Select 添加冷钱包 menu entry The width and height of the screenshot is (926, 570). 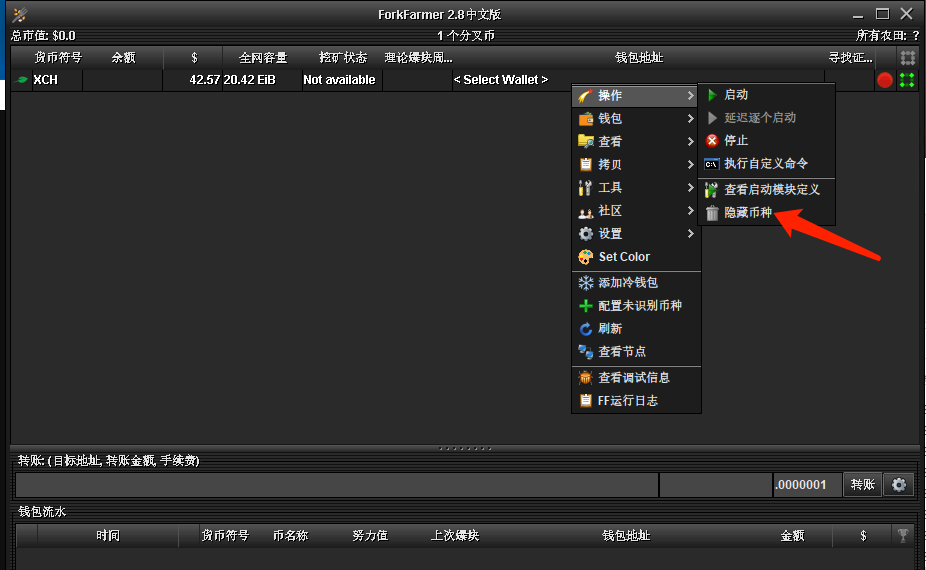(627, 283)
